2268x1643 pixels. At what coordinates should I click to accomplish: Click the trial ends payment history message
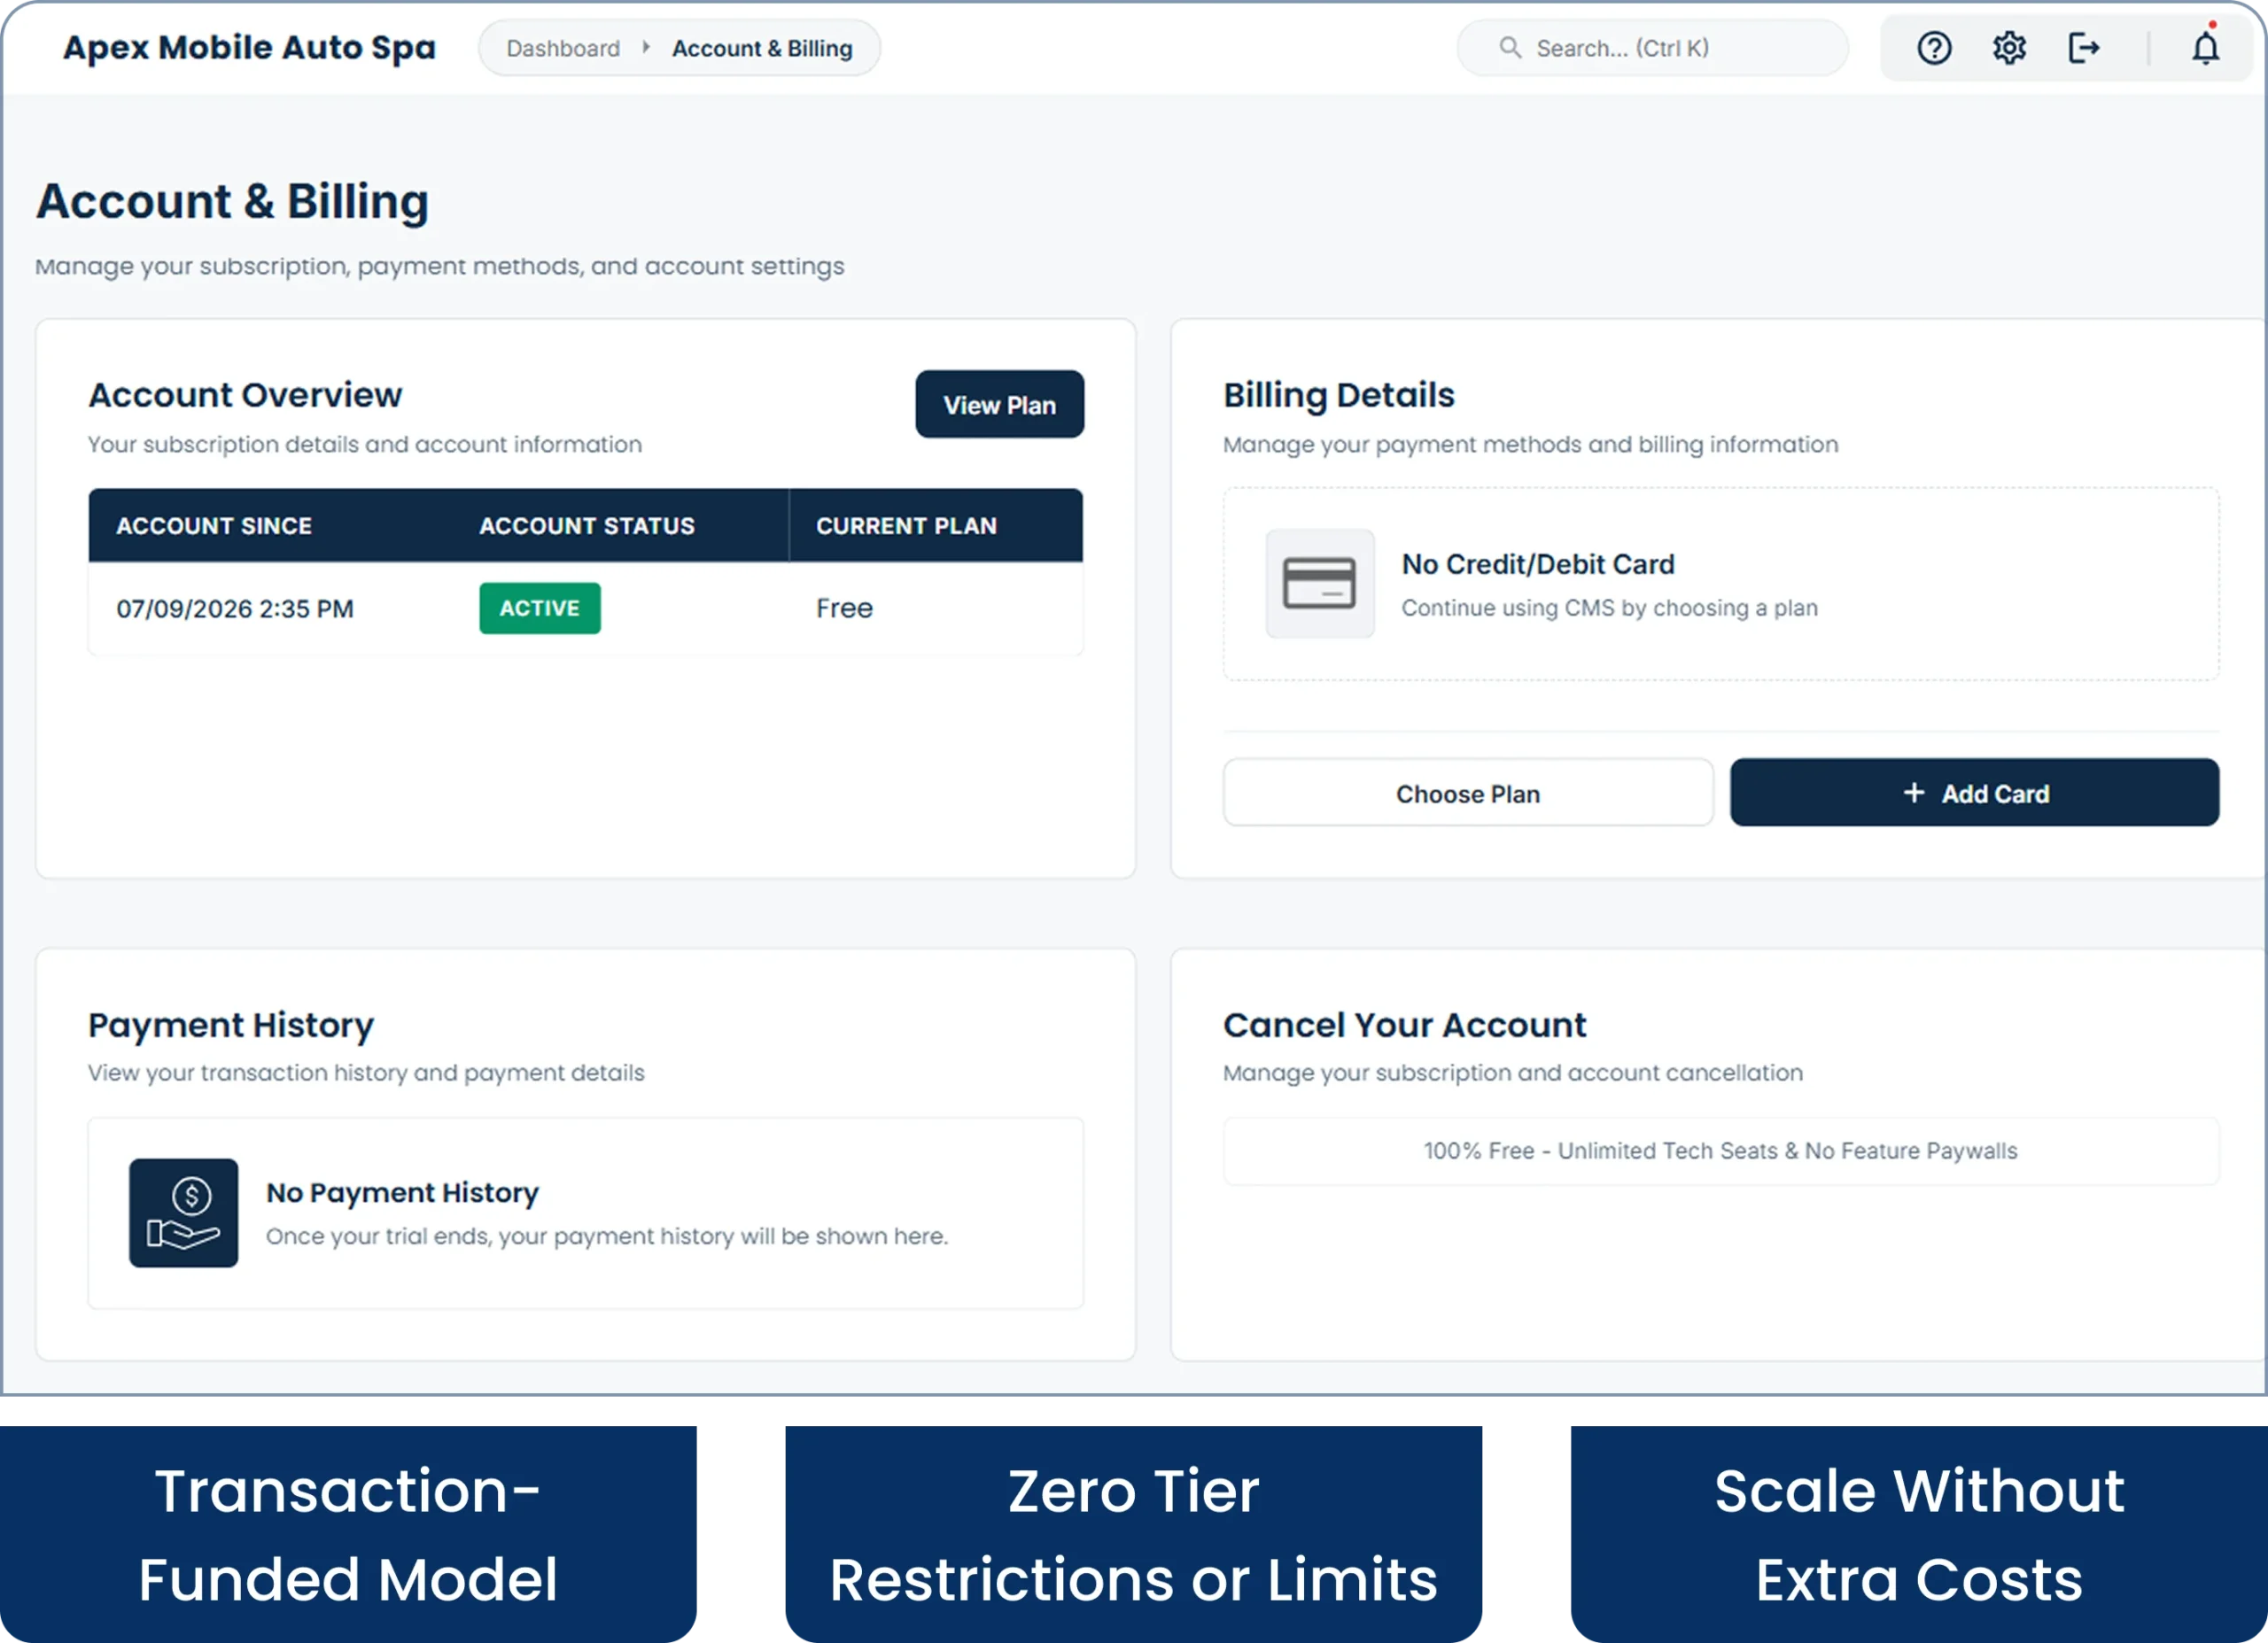pyautogui.click(x=606, y=1236)
